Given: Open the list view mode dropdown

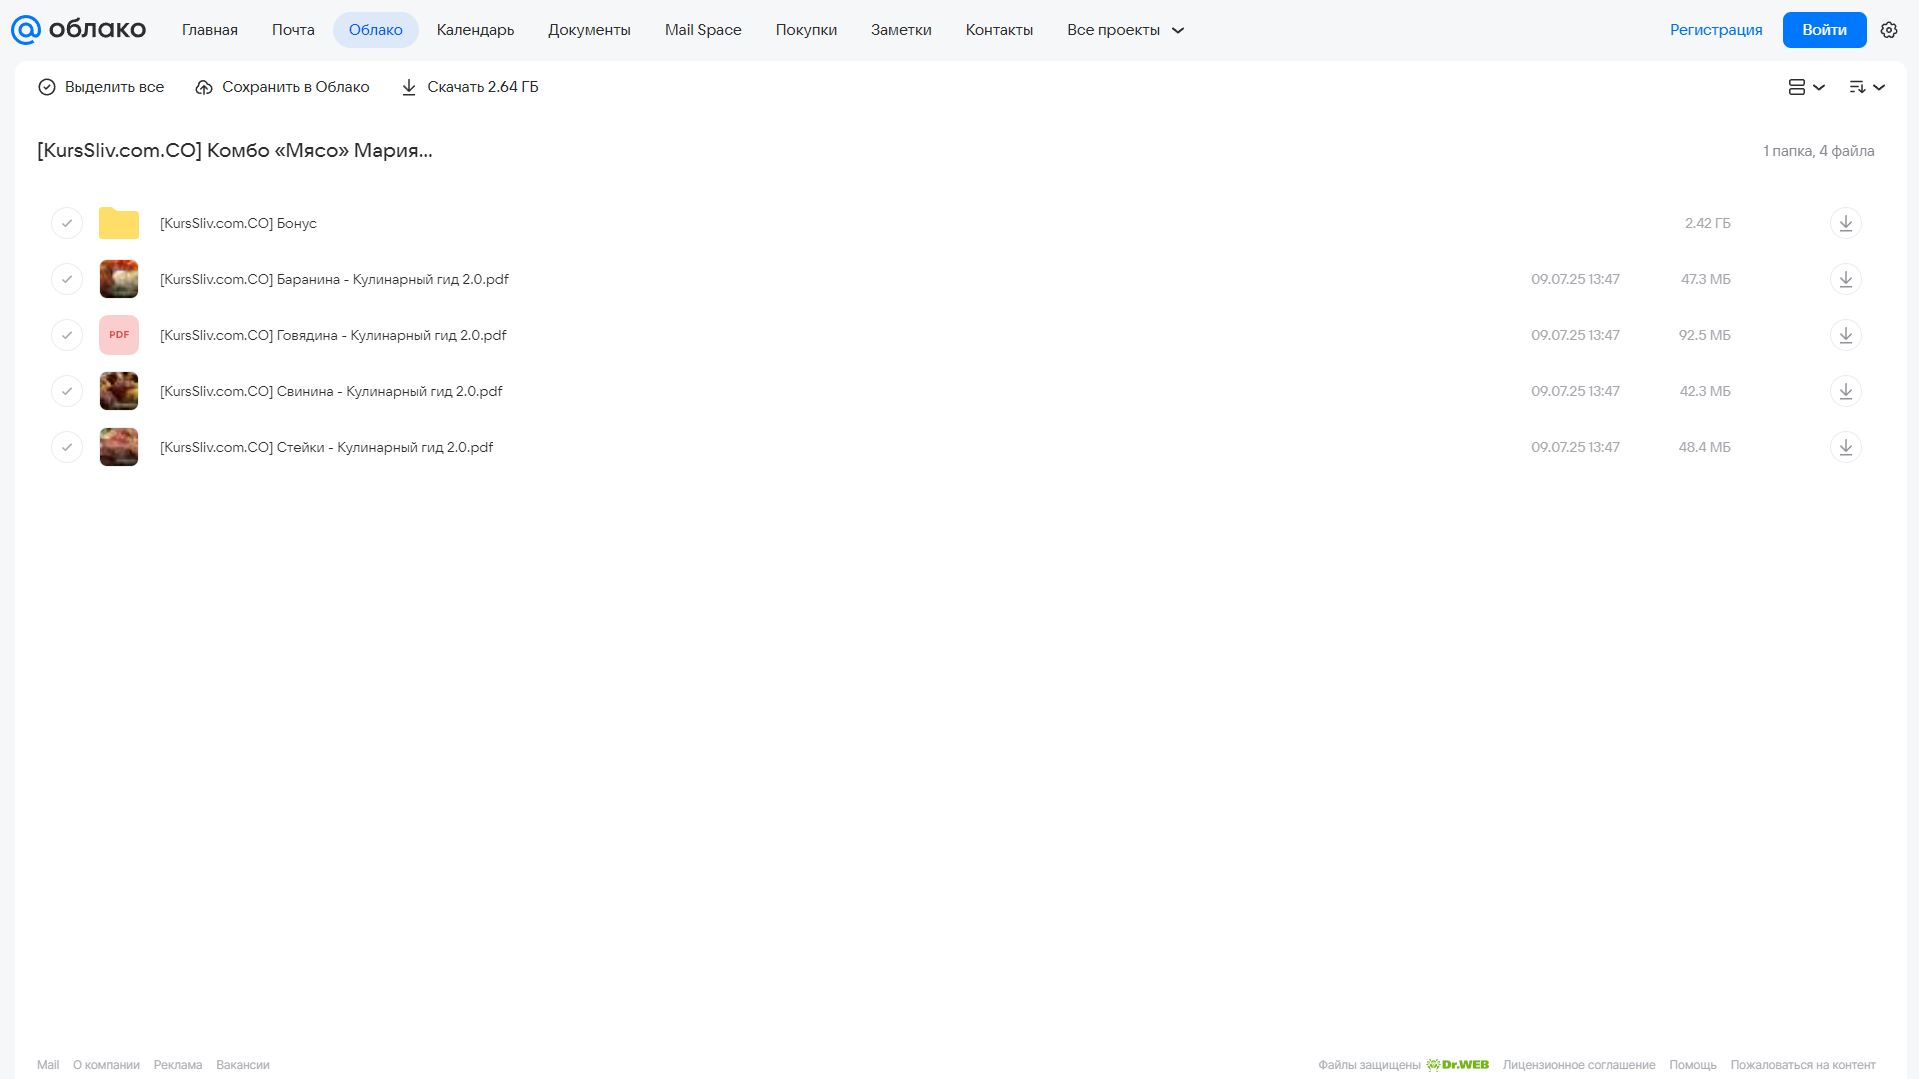Looking at the screenshot, I should [1806, 87].
